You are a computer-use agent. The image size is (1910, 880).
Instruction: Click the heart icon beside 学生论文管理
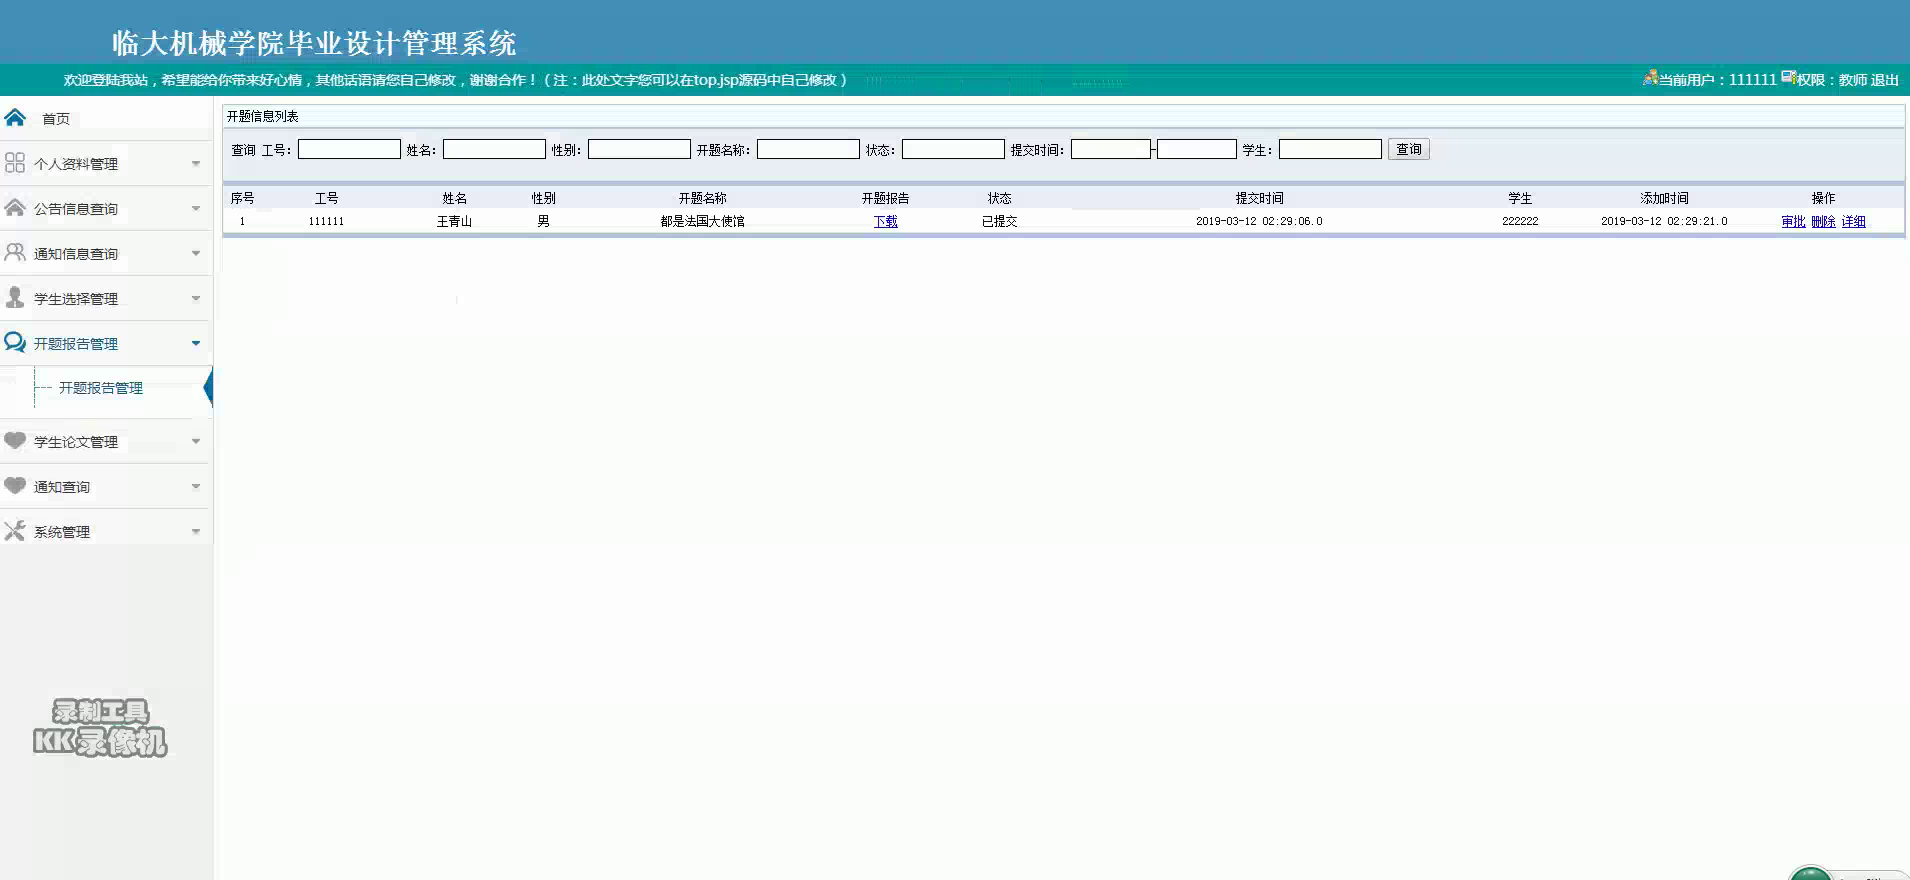(15, 440)
